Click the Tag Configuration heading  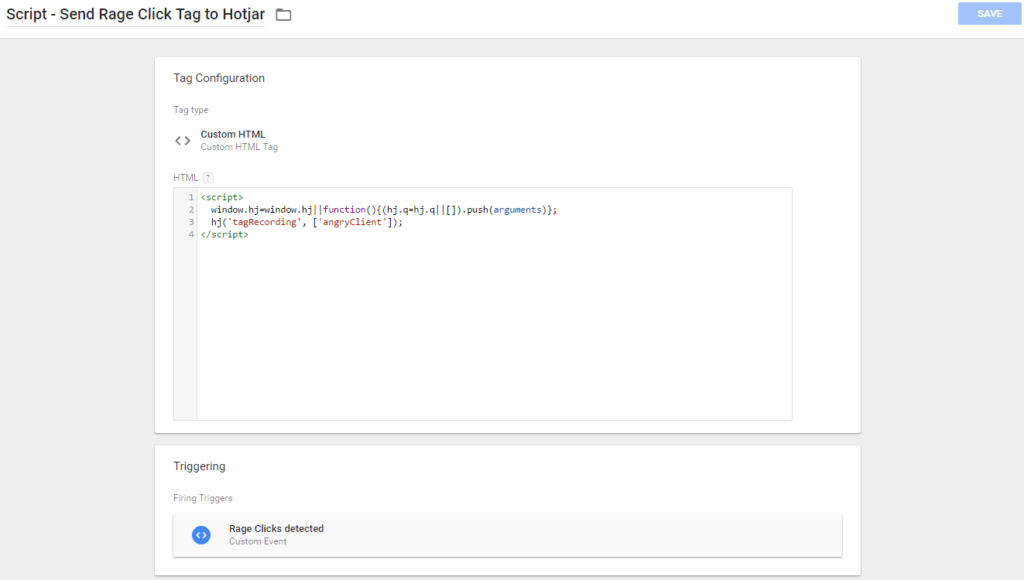(219, 78)
